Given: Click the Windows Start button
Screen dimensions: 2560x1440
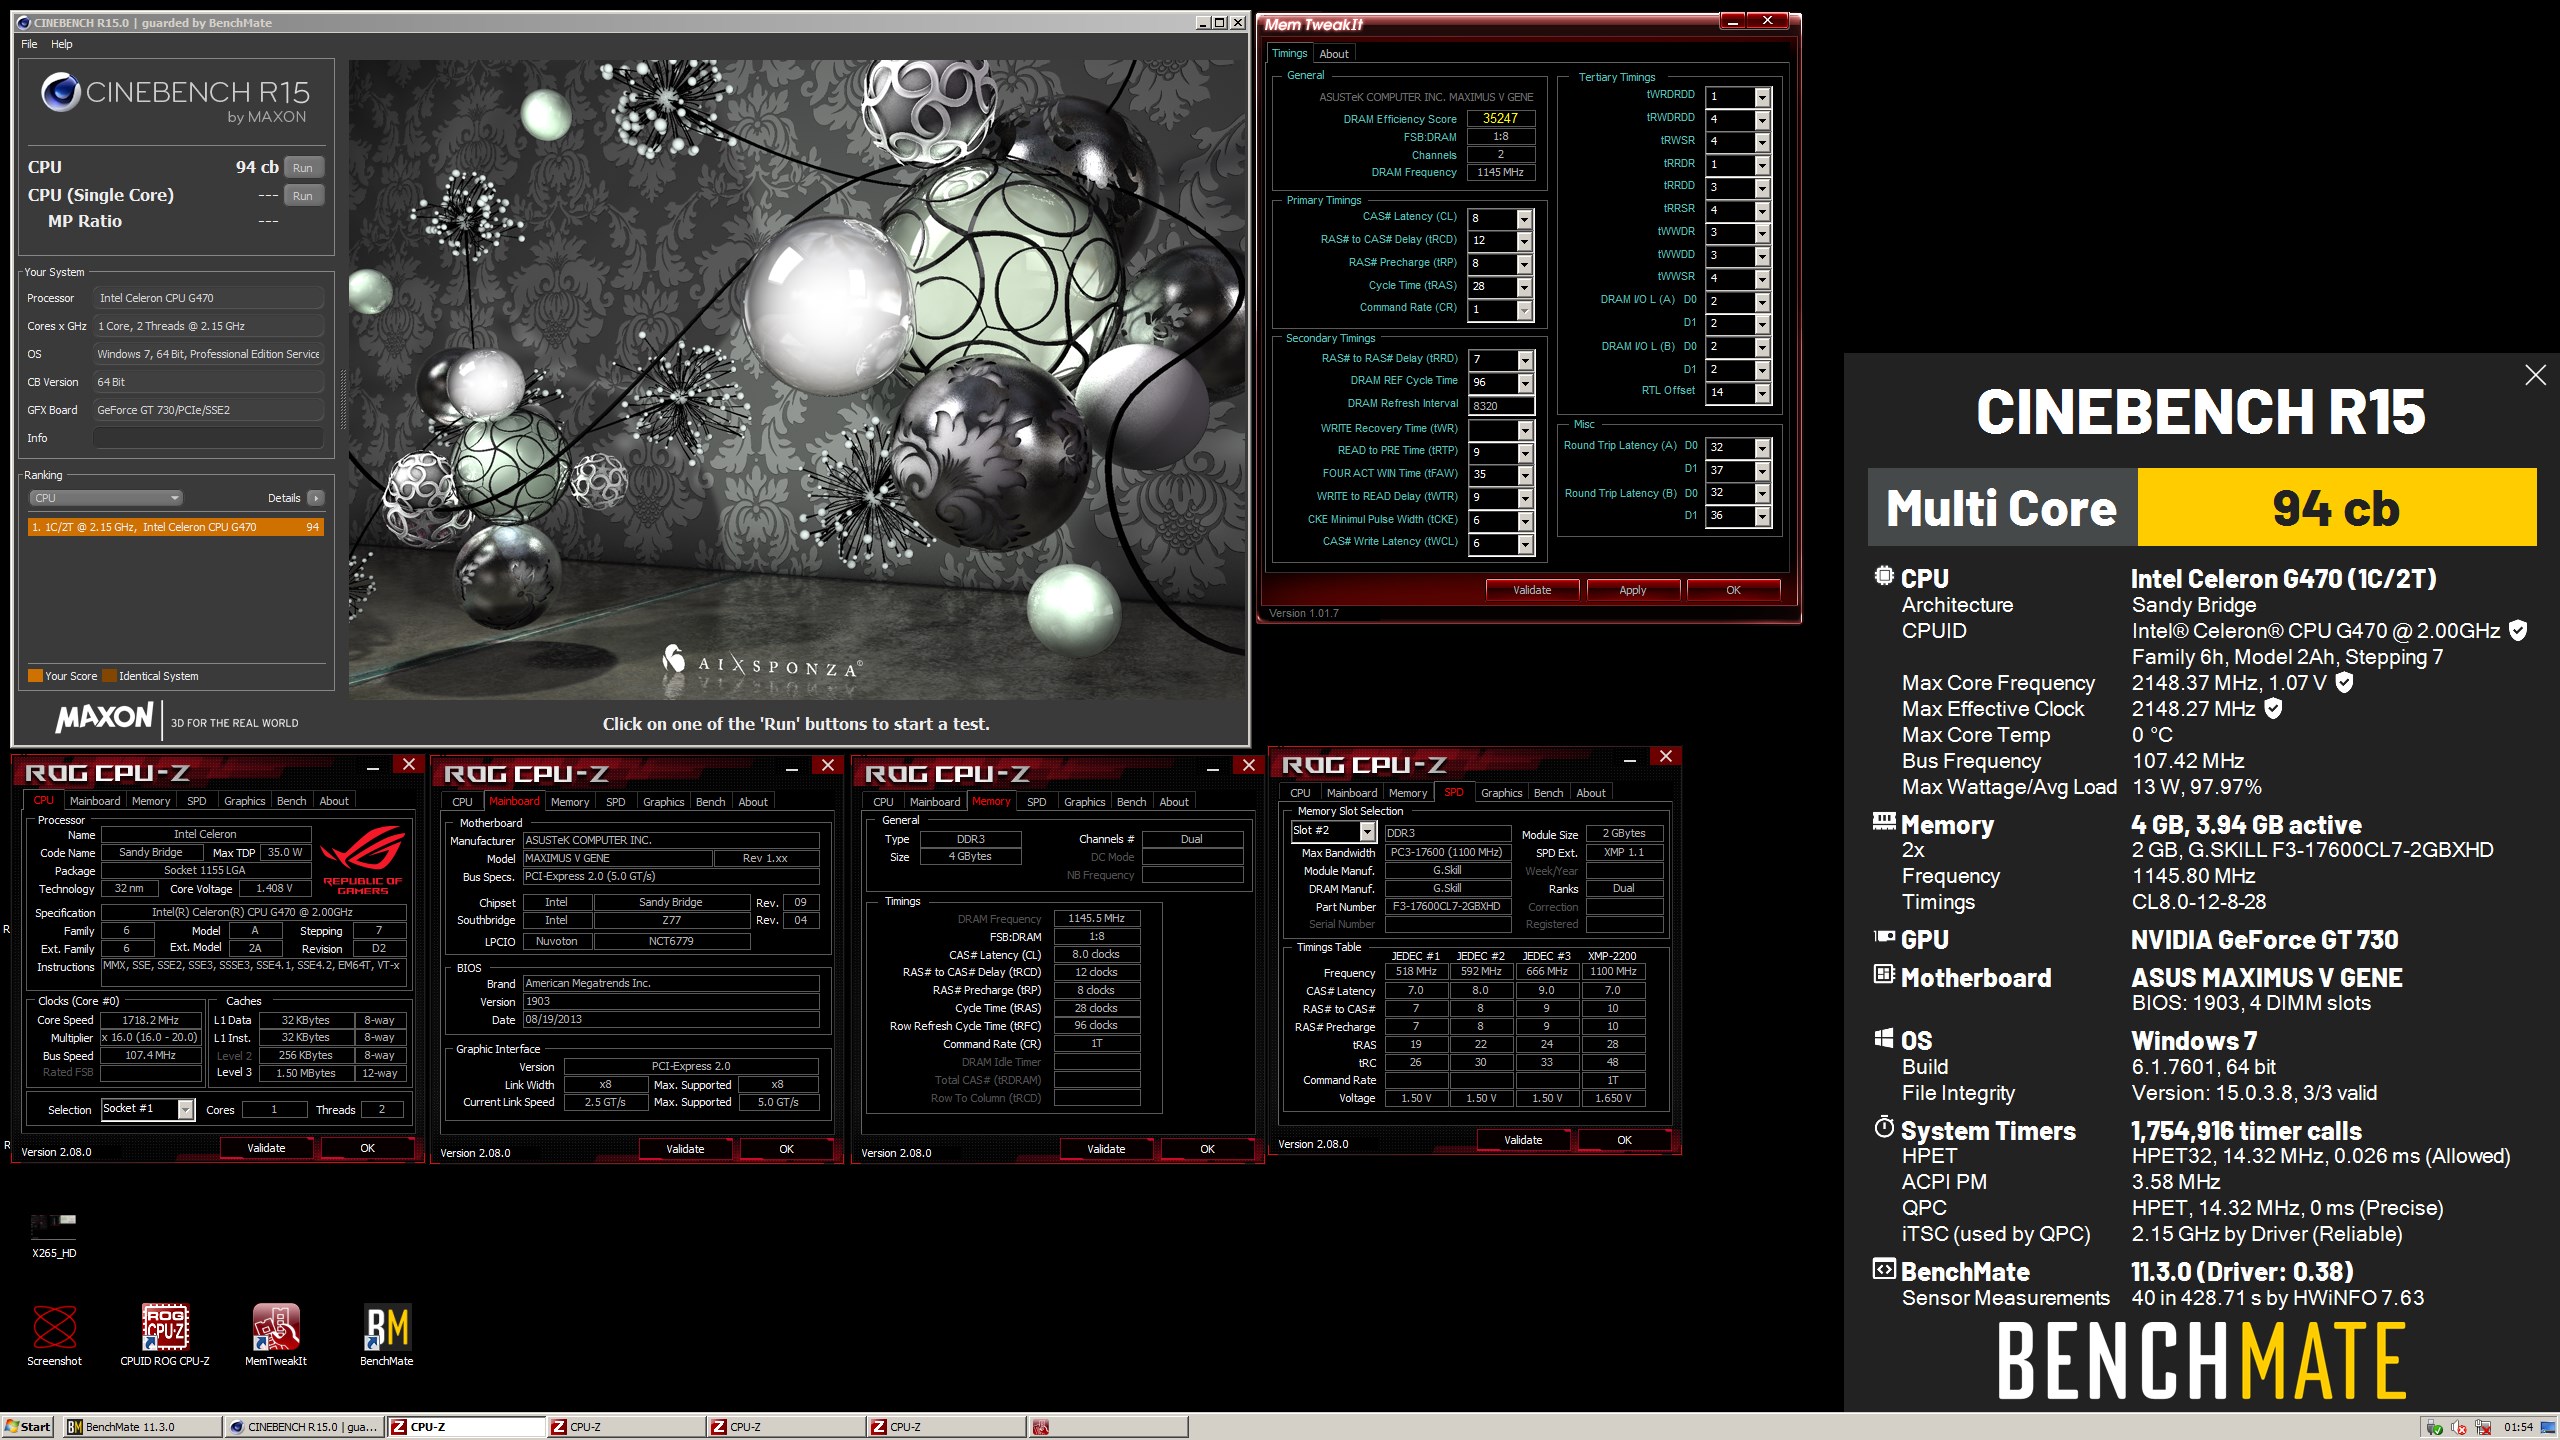Looking at the screenshot, I should (28, 1427).
